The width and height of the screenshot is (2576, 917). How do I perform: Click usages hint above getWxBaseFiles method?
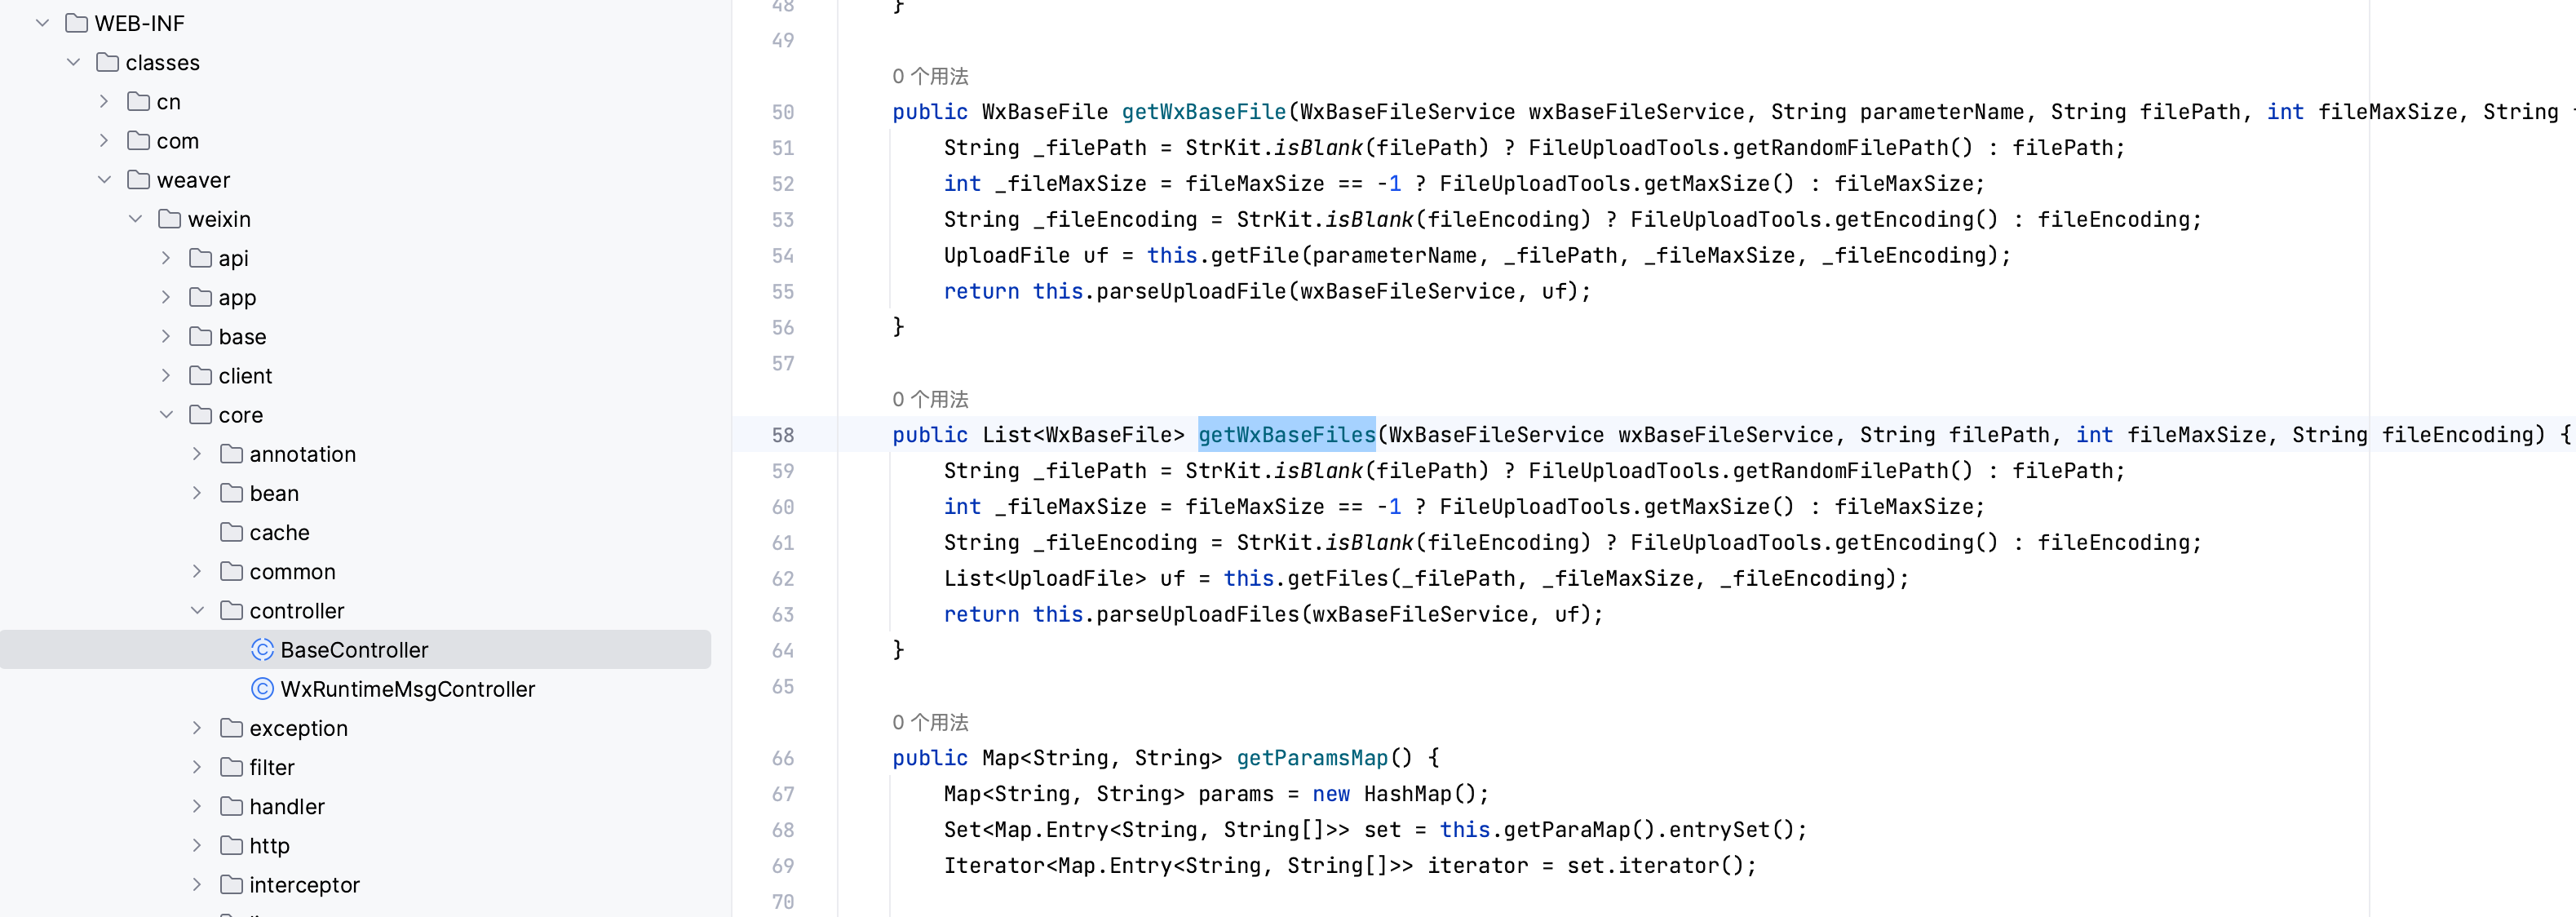pos(929,399)
